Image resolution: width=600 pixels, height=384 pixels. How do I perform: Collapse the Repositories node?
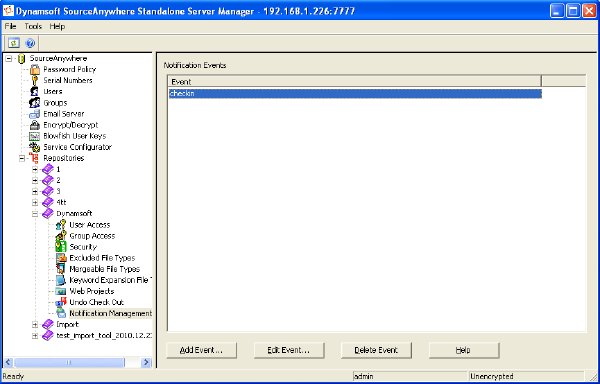[x=22, y=158]
